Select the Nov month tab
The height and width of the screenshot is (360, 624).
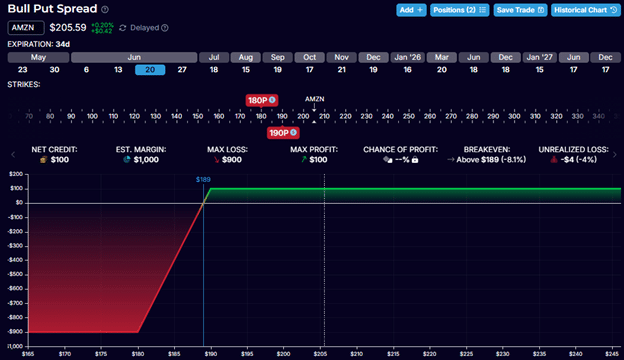point(341,57)
